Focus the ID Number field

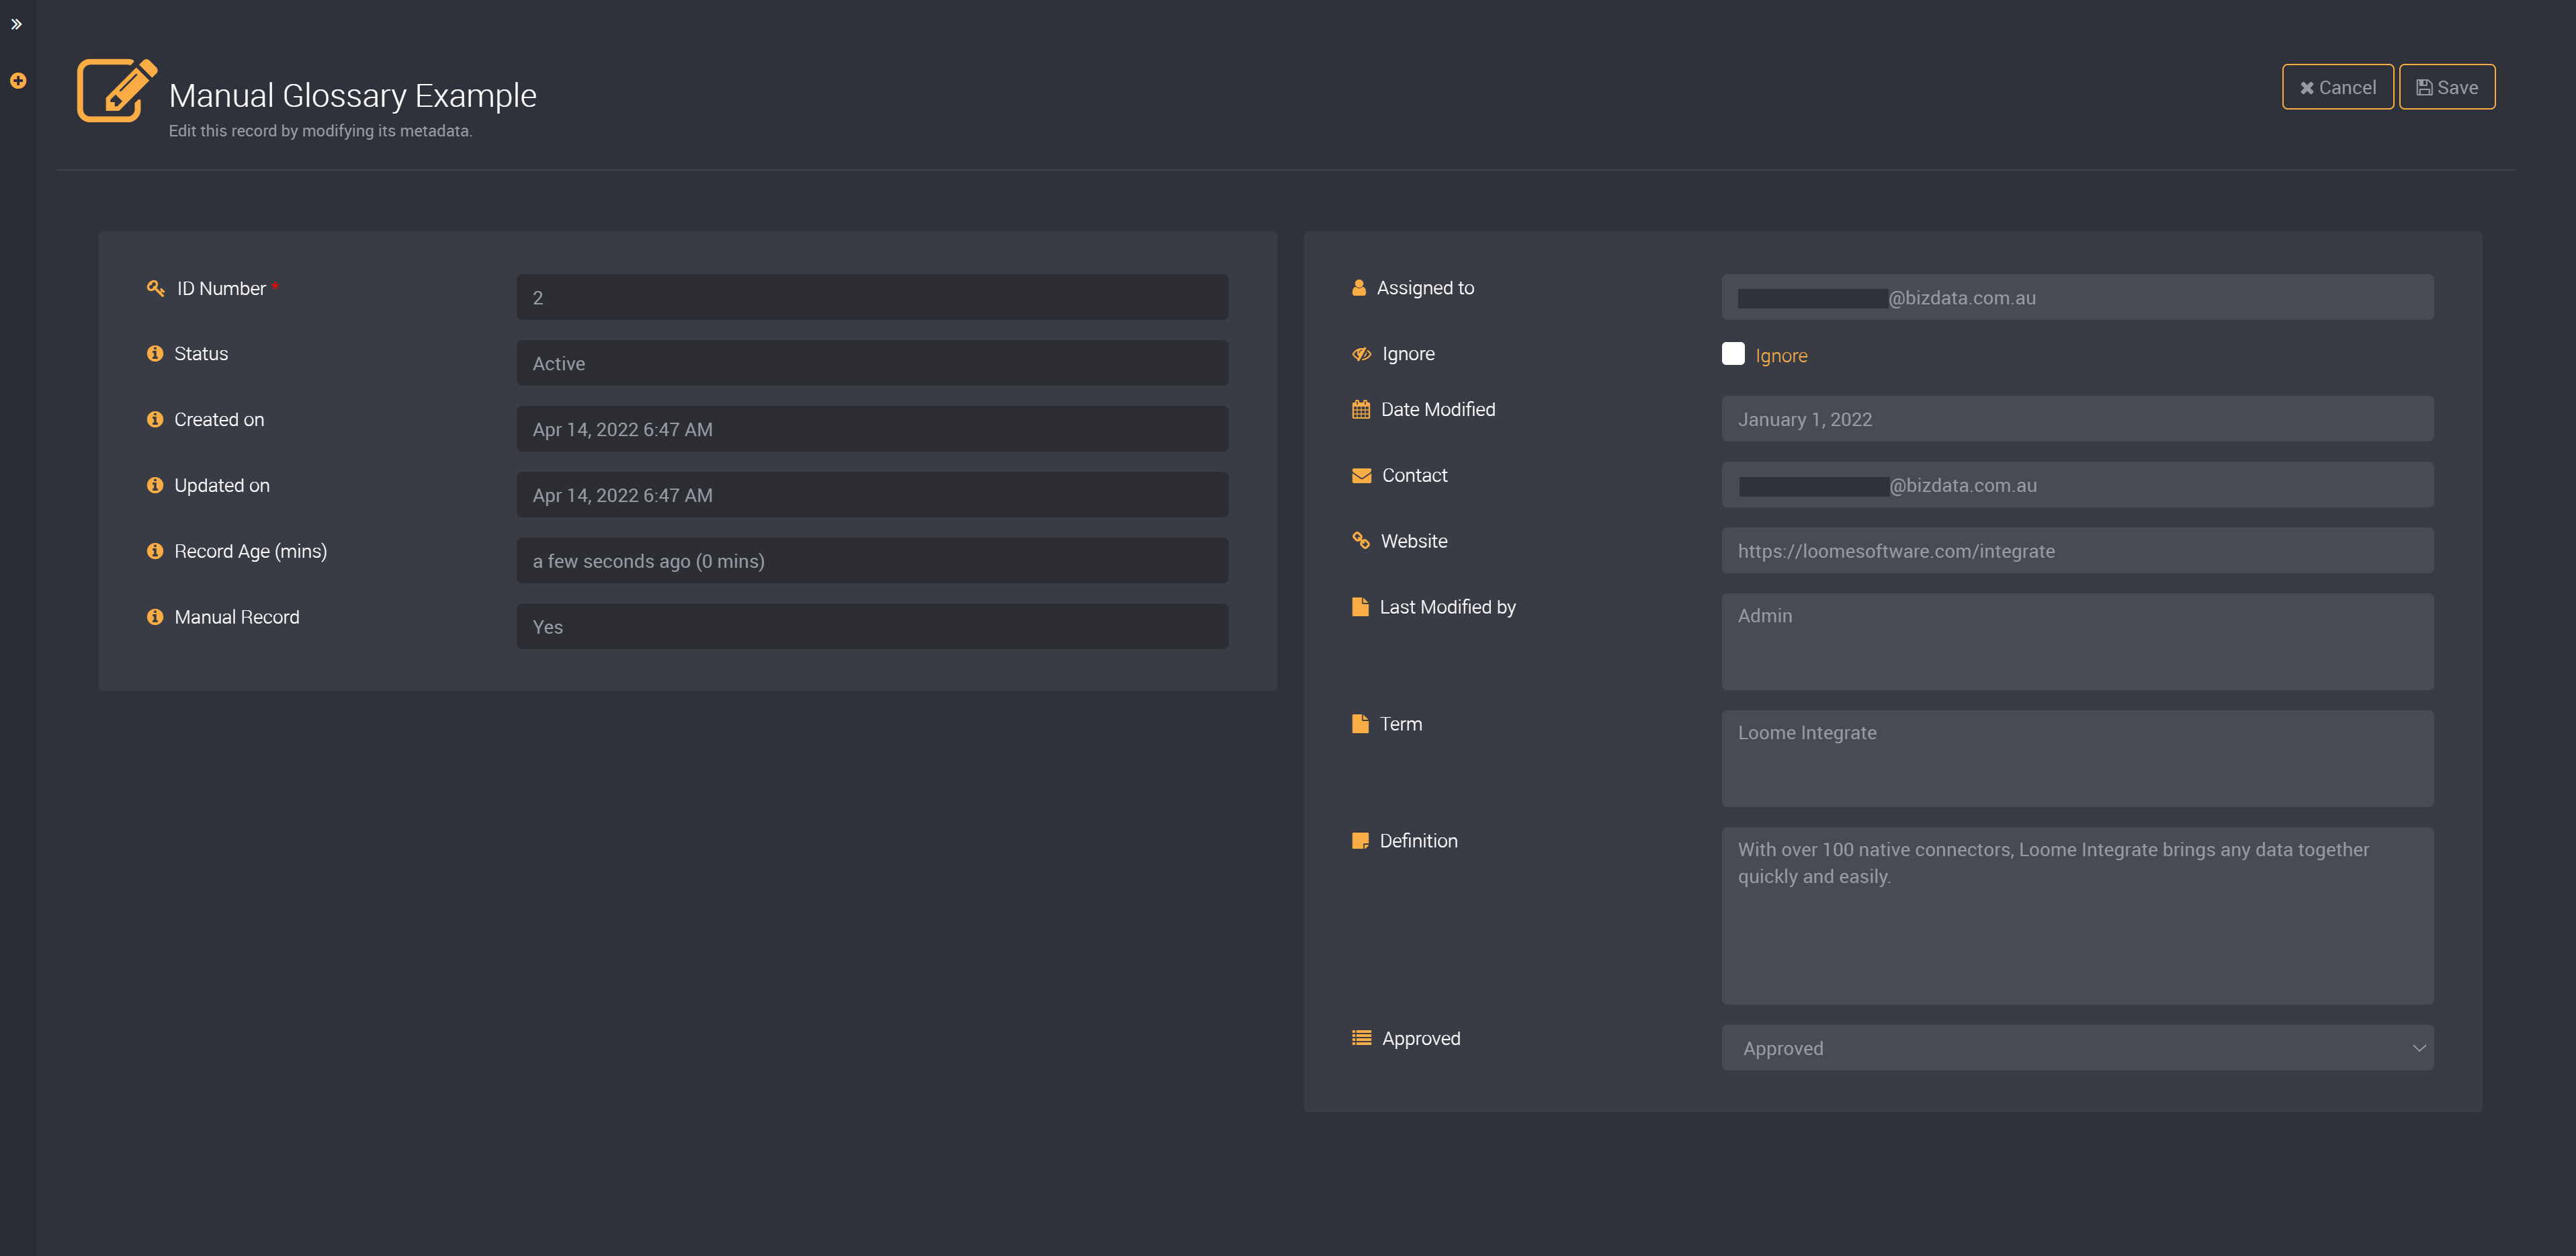click(872, 298)
